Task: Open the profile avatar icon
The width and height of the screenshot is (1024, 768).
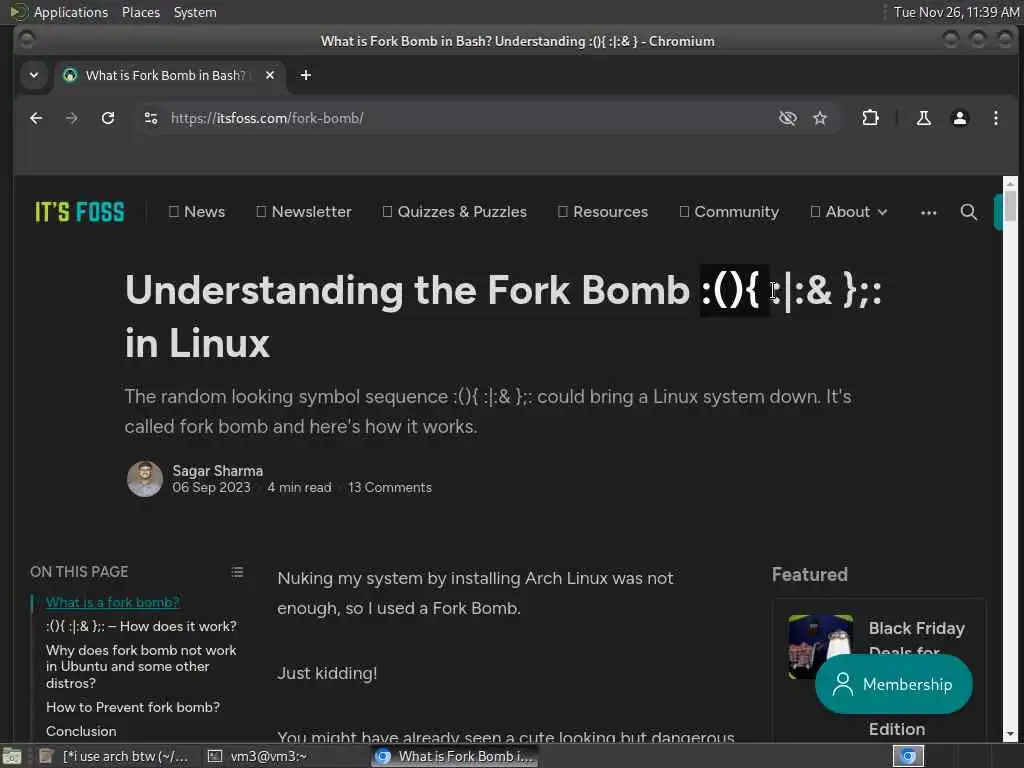Action: pos(960,118)
